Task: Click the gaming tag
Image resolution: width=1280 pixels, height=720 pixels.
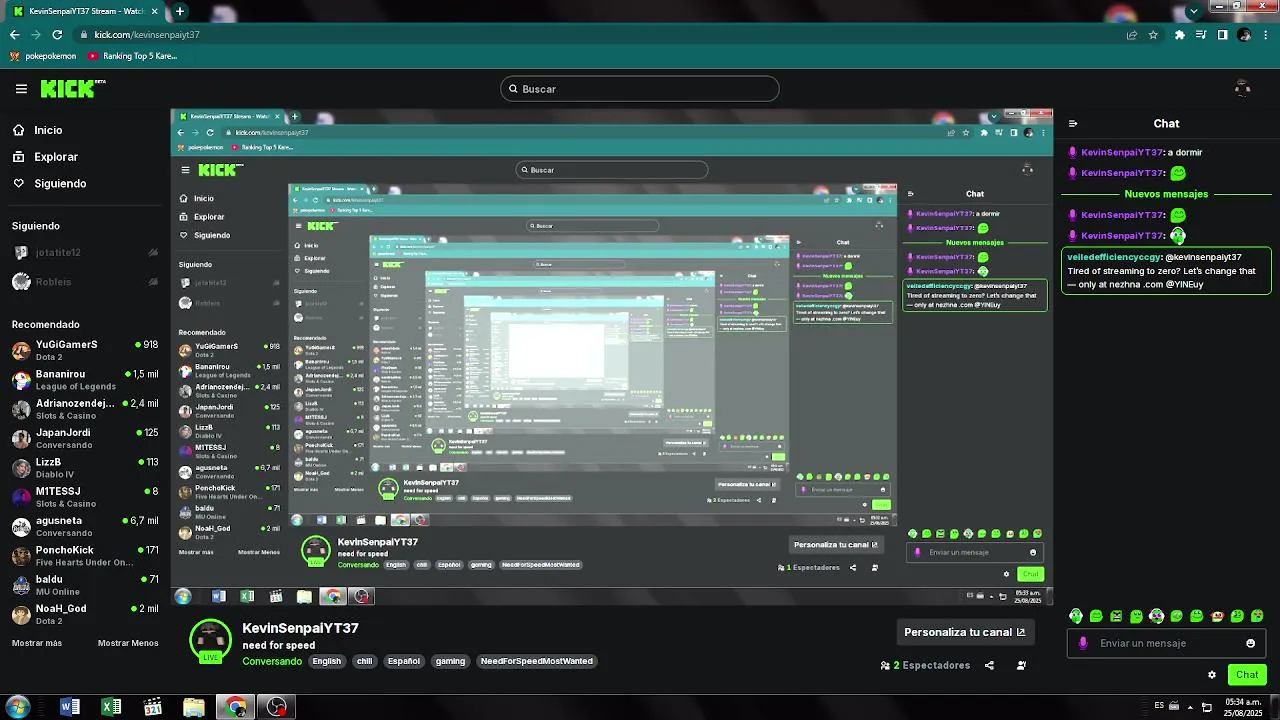Action: click(x=450, y=661)
